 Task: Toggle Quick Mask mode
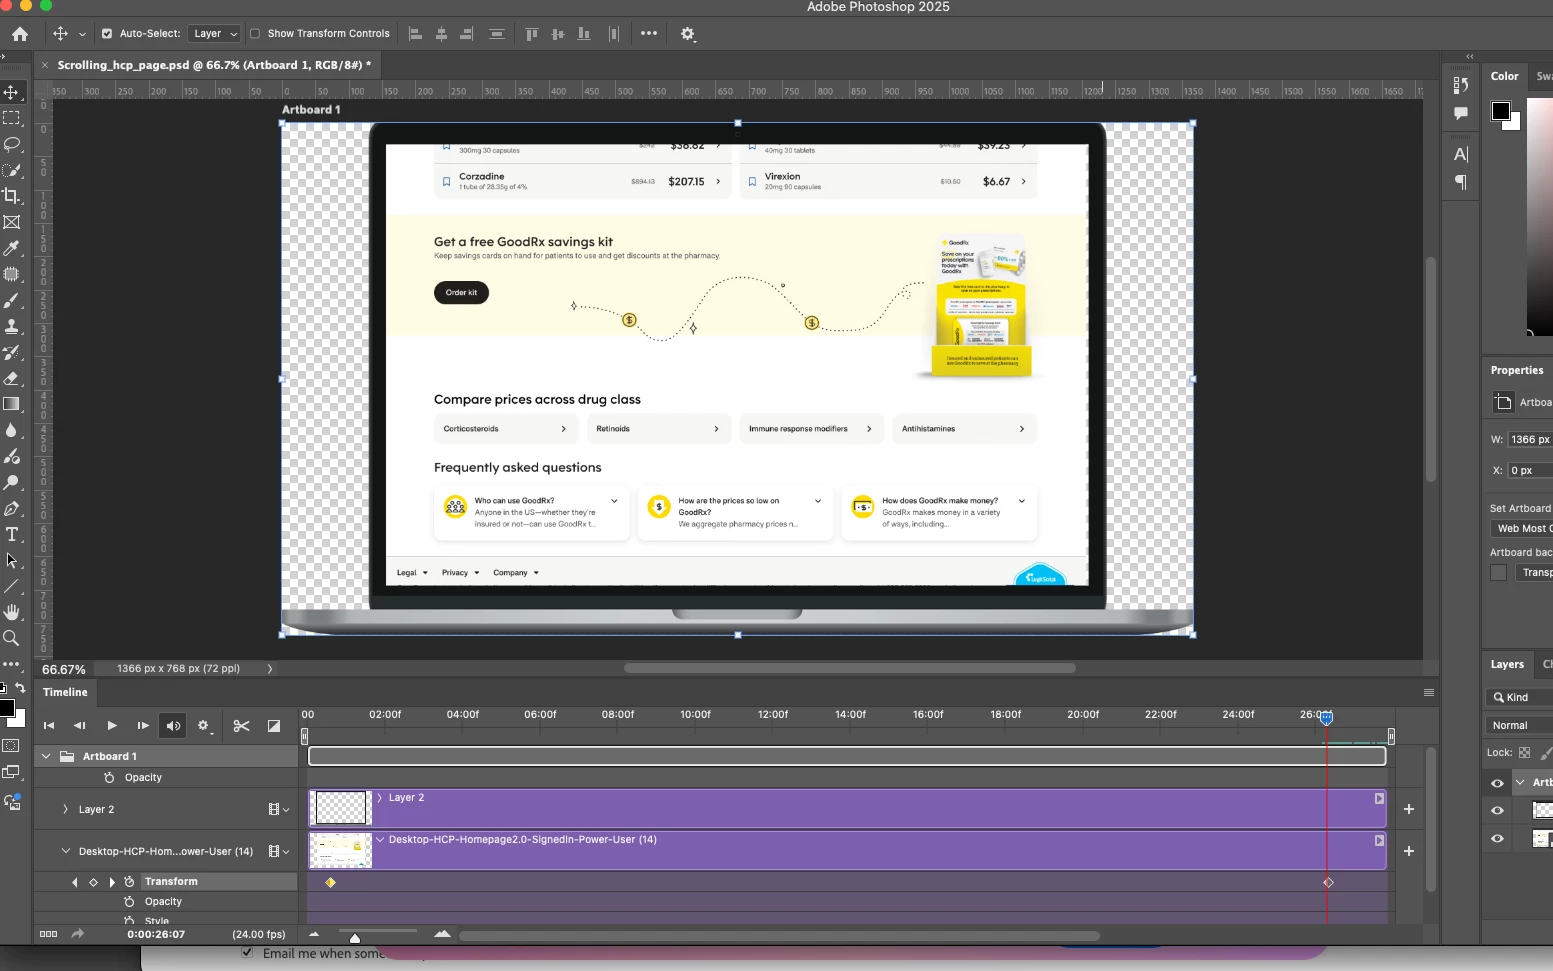point(12,746)
